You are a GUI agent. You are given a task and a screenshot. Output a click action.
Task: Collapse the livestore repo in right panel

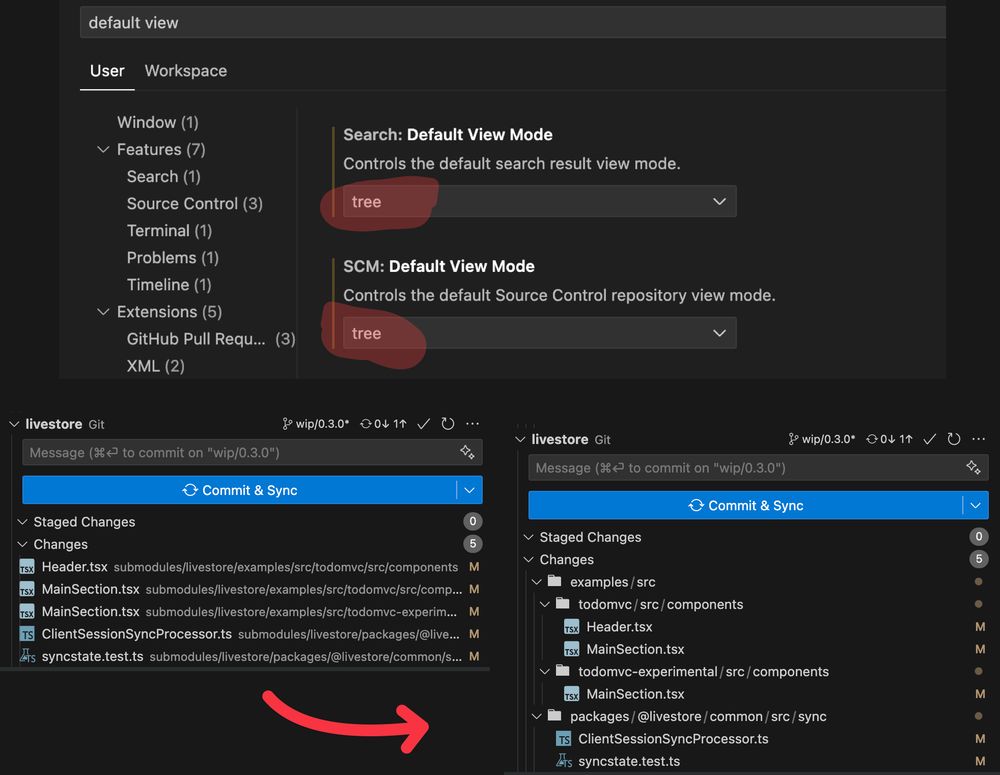520,439
